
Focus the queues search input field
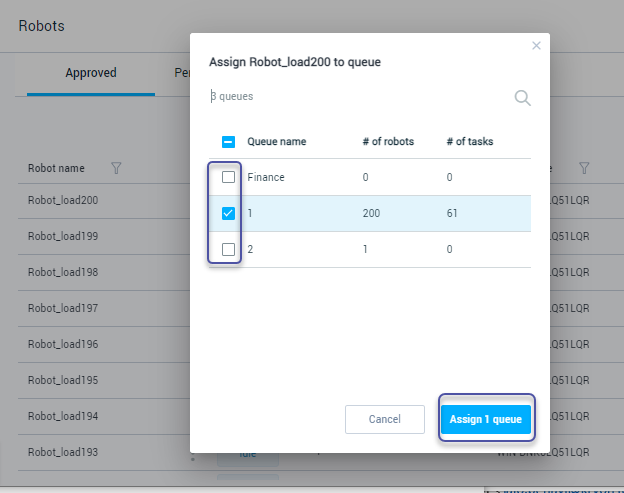pyautogui.click(x=360, y=97)
